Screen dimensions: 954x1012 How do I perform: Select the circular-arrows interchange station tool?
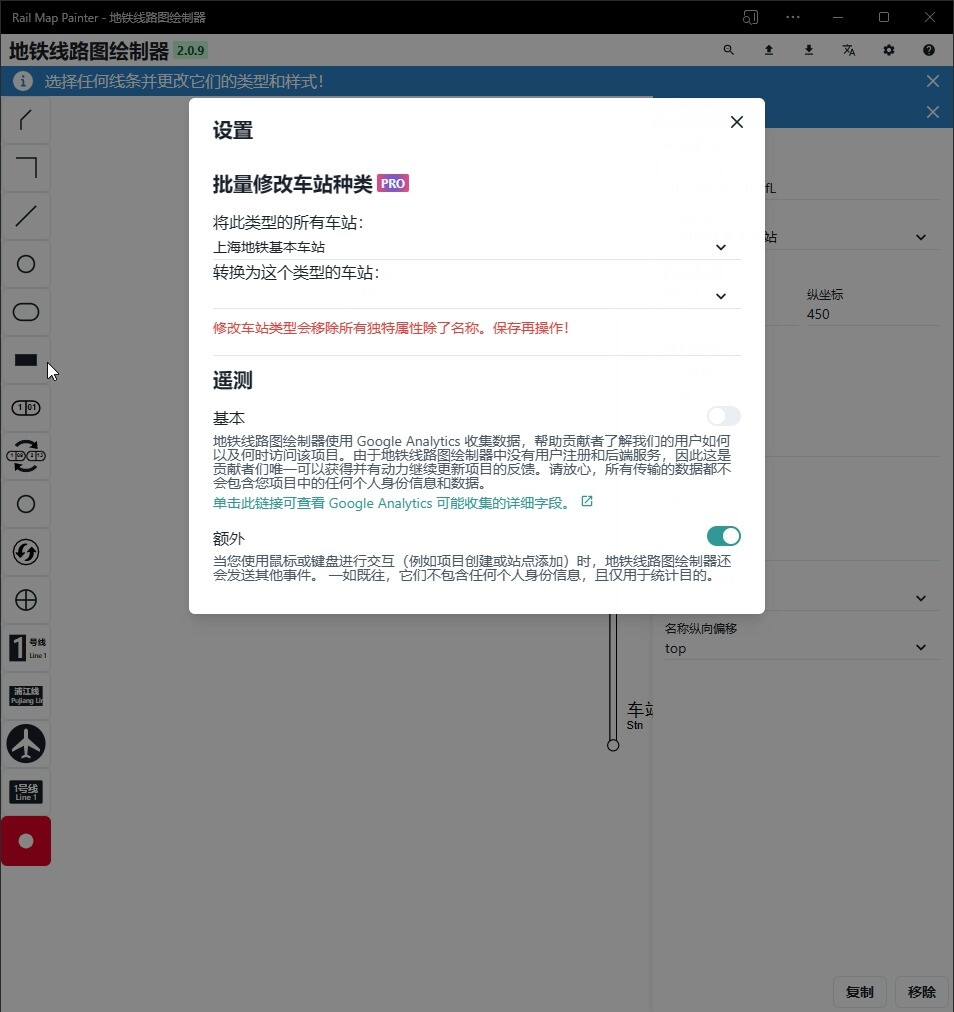pos(26,456)
